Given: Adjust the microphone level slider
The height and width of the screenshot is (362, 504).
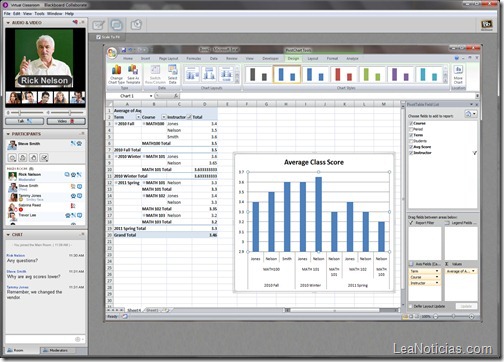Looking at the screenshot, I should point(20,113).
